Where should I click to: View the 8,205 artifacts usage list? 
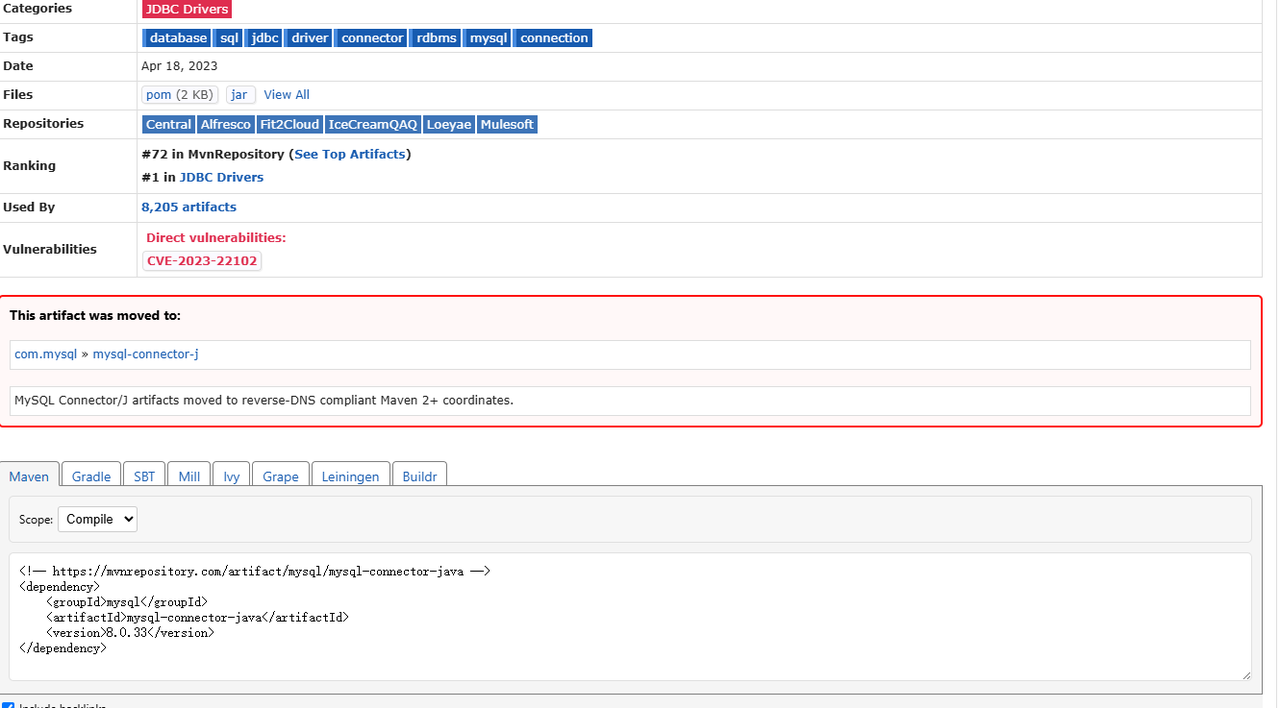pyautogui.click(x=189, y=207)
